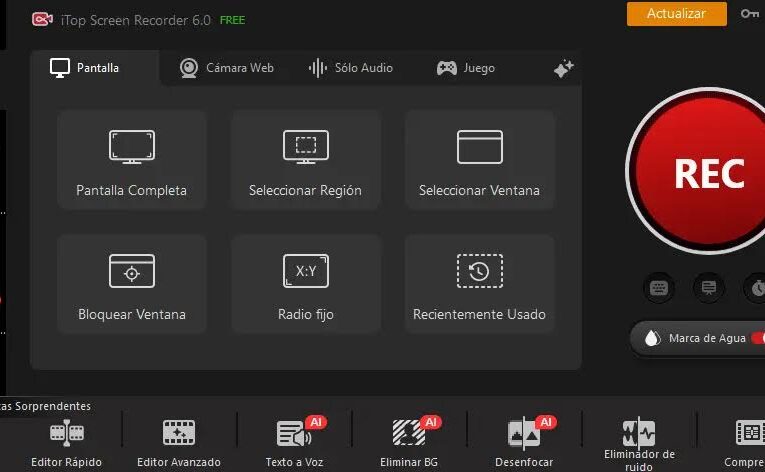
Task: Launch Eliminar BG AI tool
Action: coord(409,442)
